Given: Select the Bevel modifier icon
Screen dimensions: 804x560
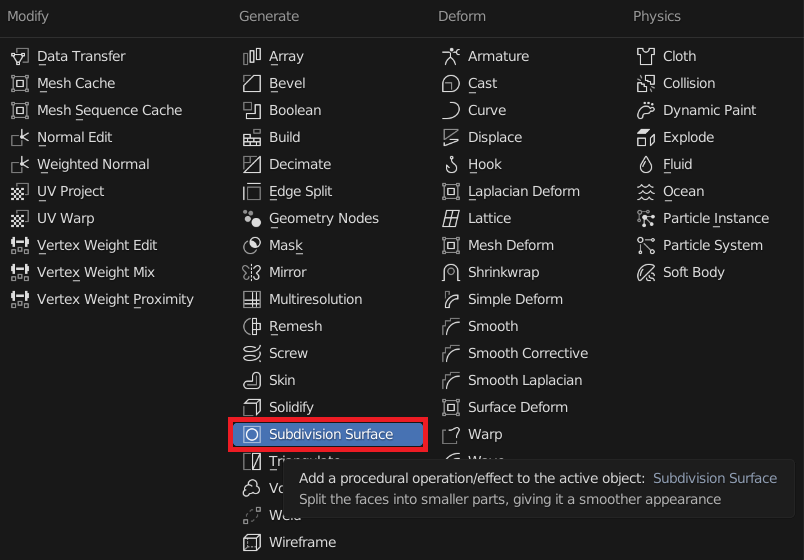Looking at the screenshot, I should 252,84.
